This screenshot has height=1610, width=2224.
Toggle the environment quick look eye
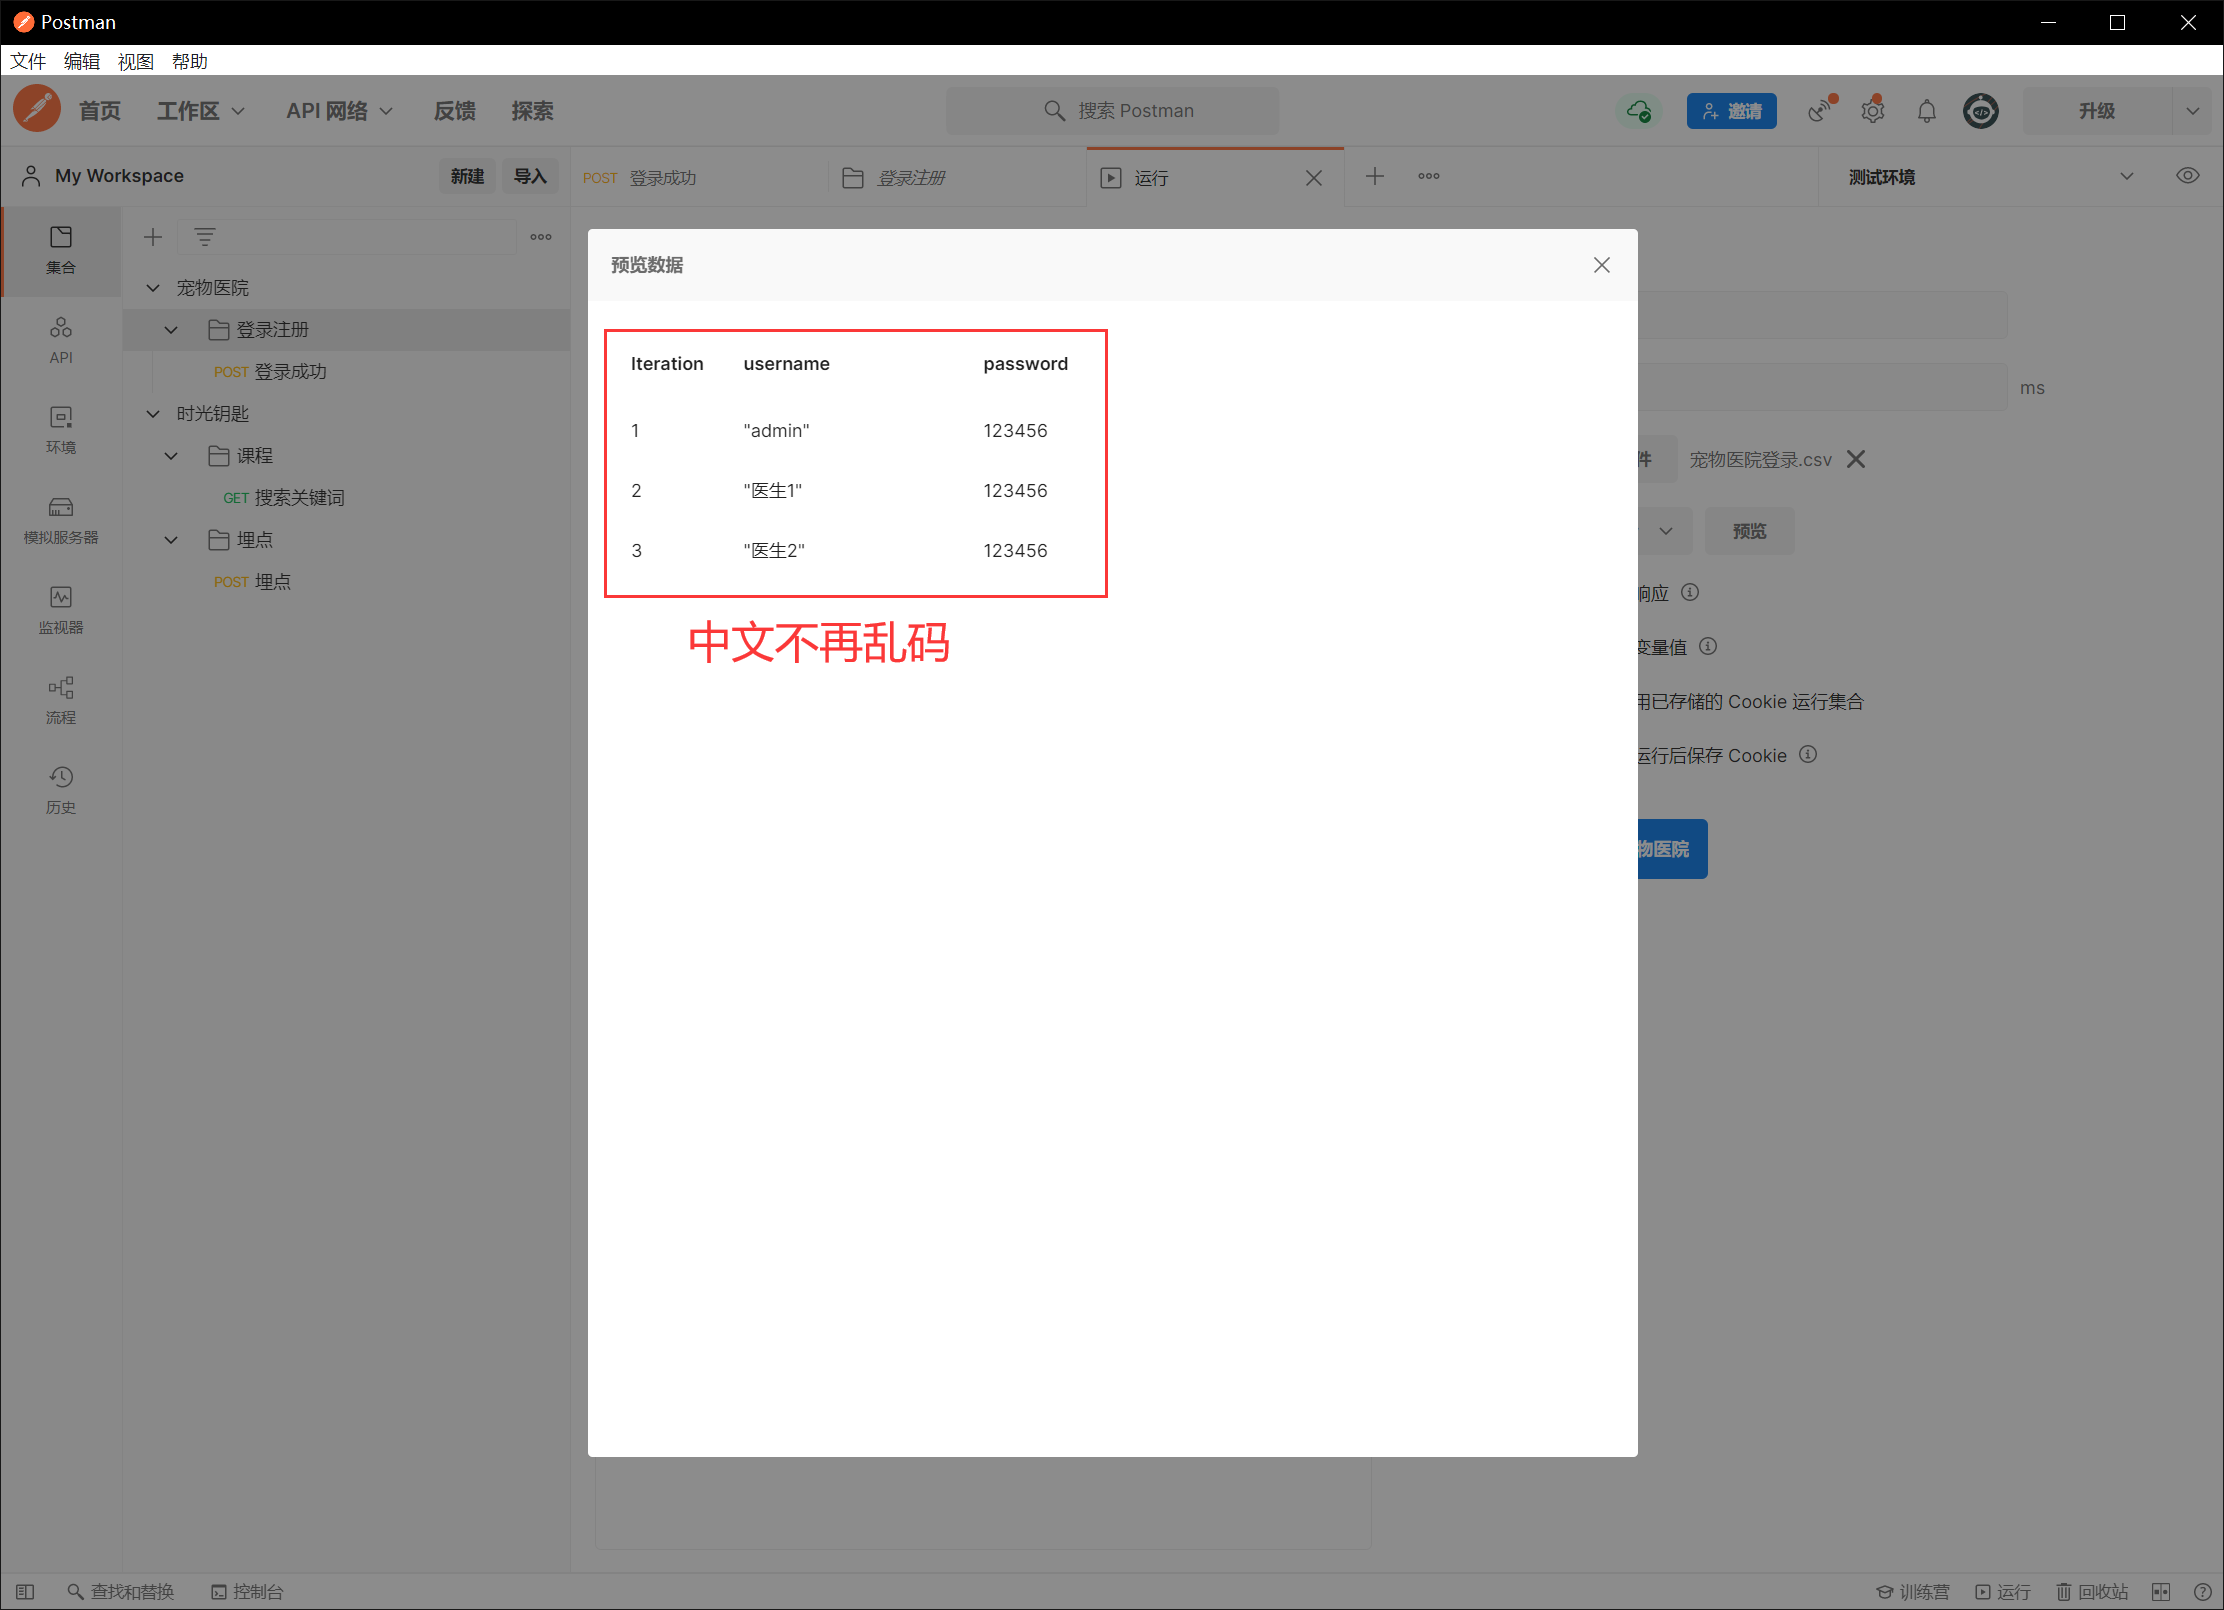[2187, 176]
